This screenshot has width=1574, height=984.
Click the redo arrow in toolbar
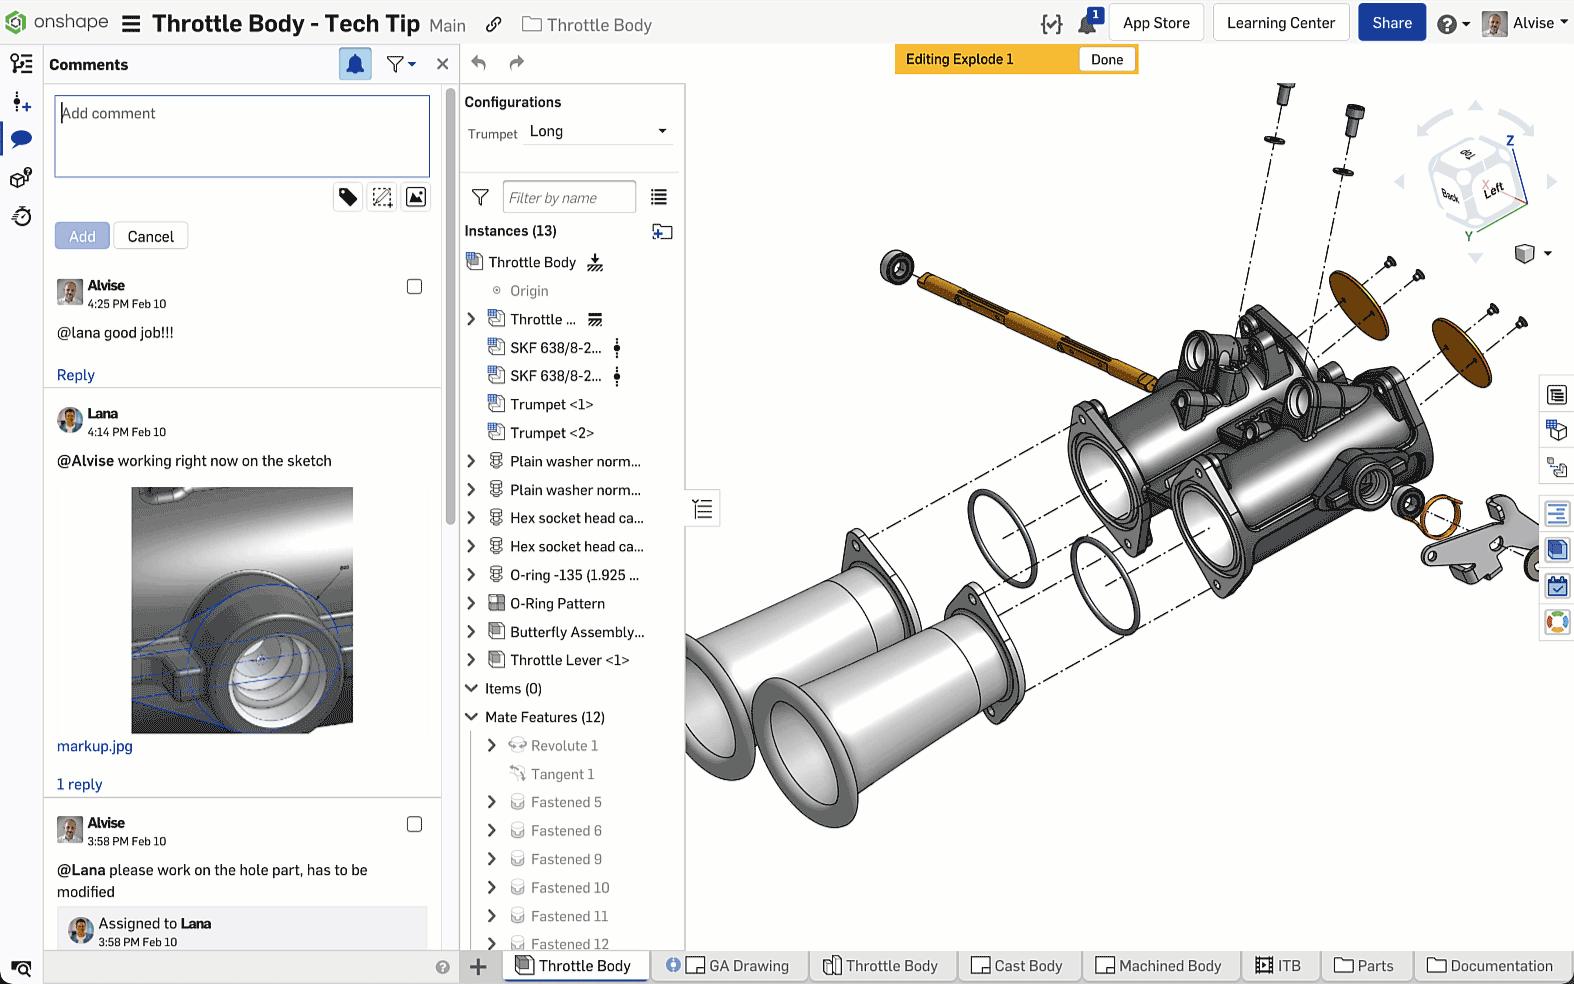(x=516, y=63)
